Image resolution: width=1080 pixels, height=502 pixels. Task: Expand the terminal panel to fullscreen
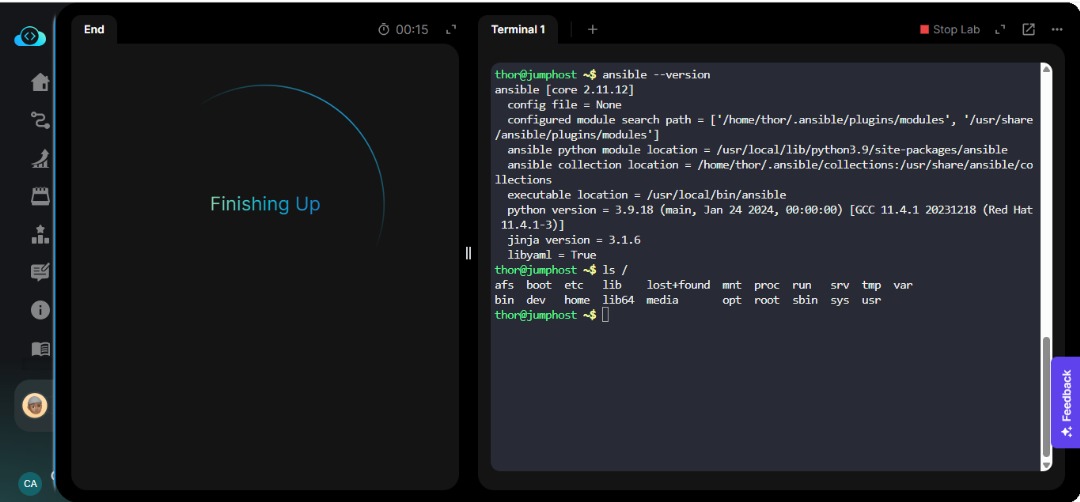pos(1001,30)
